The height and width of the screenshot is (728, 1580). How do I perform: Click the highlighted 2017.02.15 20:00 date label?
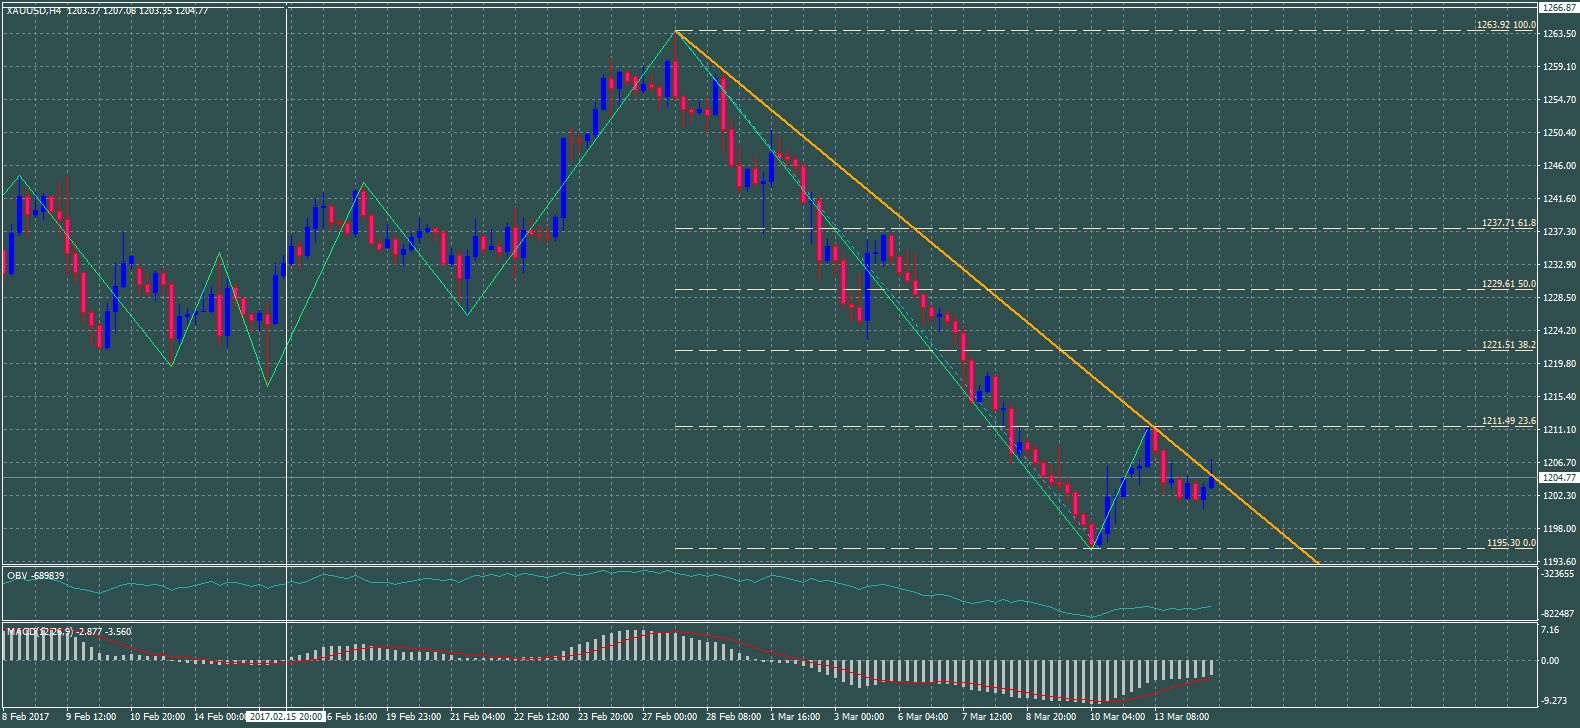coord(286,716)
